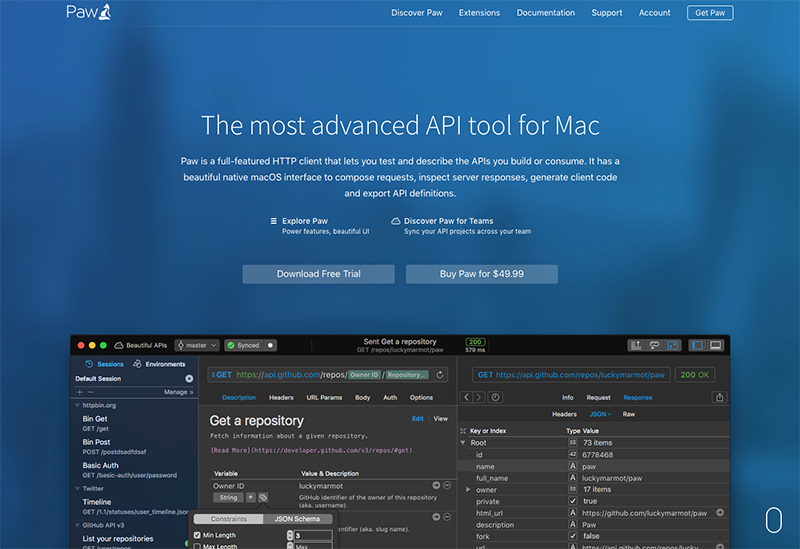Open the String type selector

click(228, 497)
